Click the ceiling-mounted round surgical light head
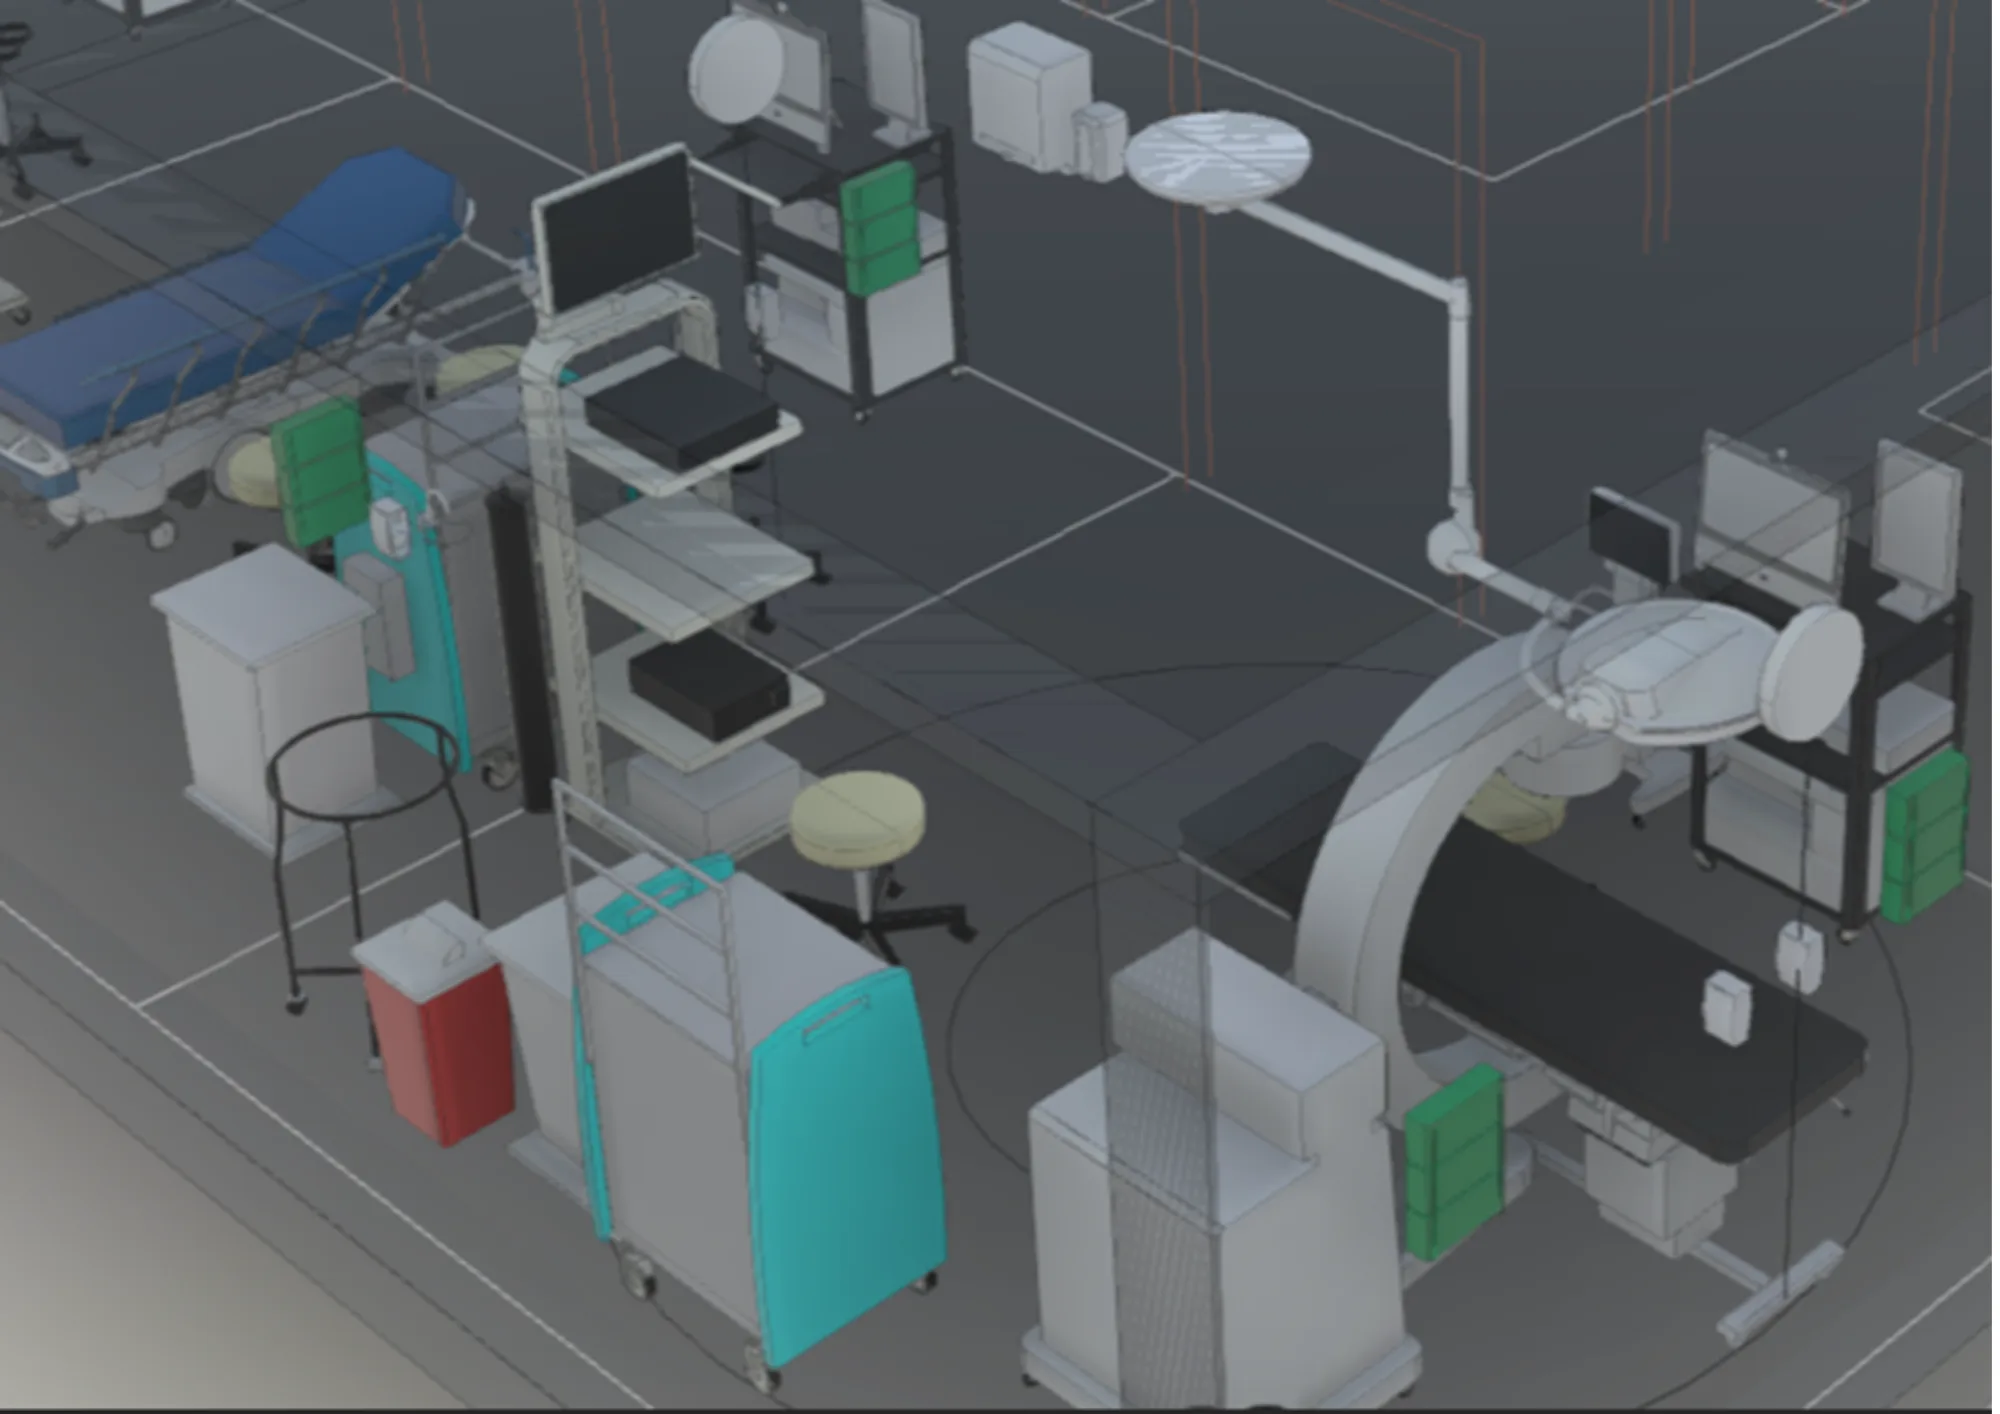Screen dimensions: 2000x1414 pyautogui.click(x=1218, y=160)
